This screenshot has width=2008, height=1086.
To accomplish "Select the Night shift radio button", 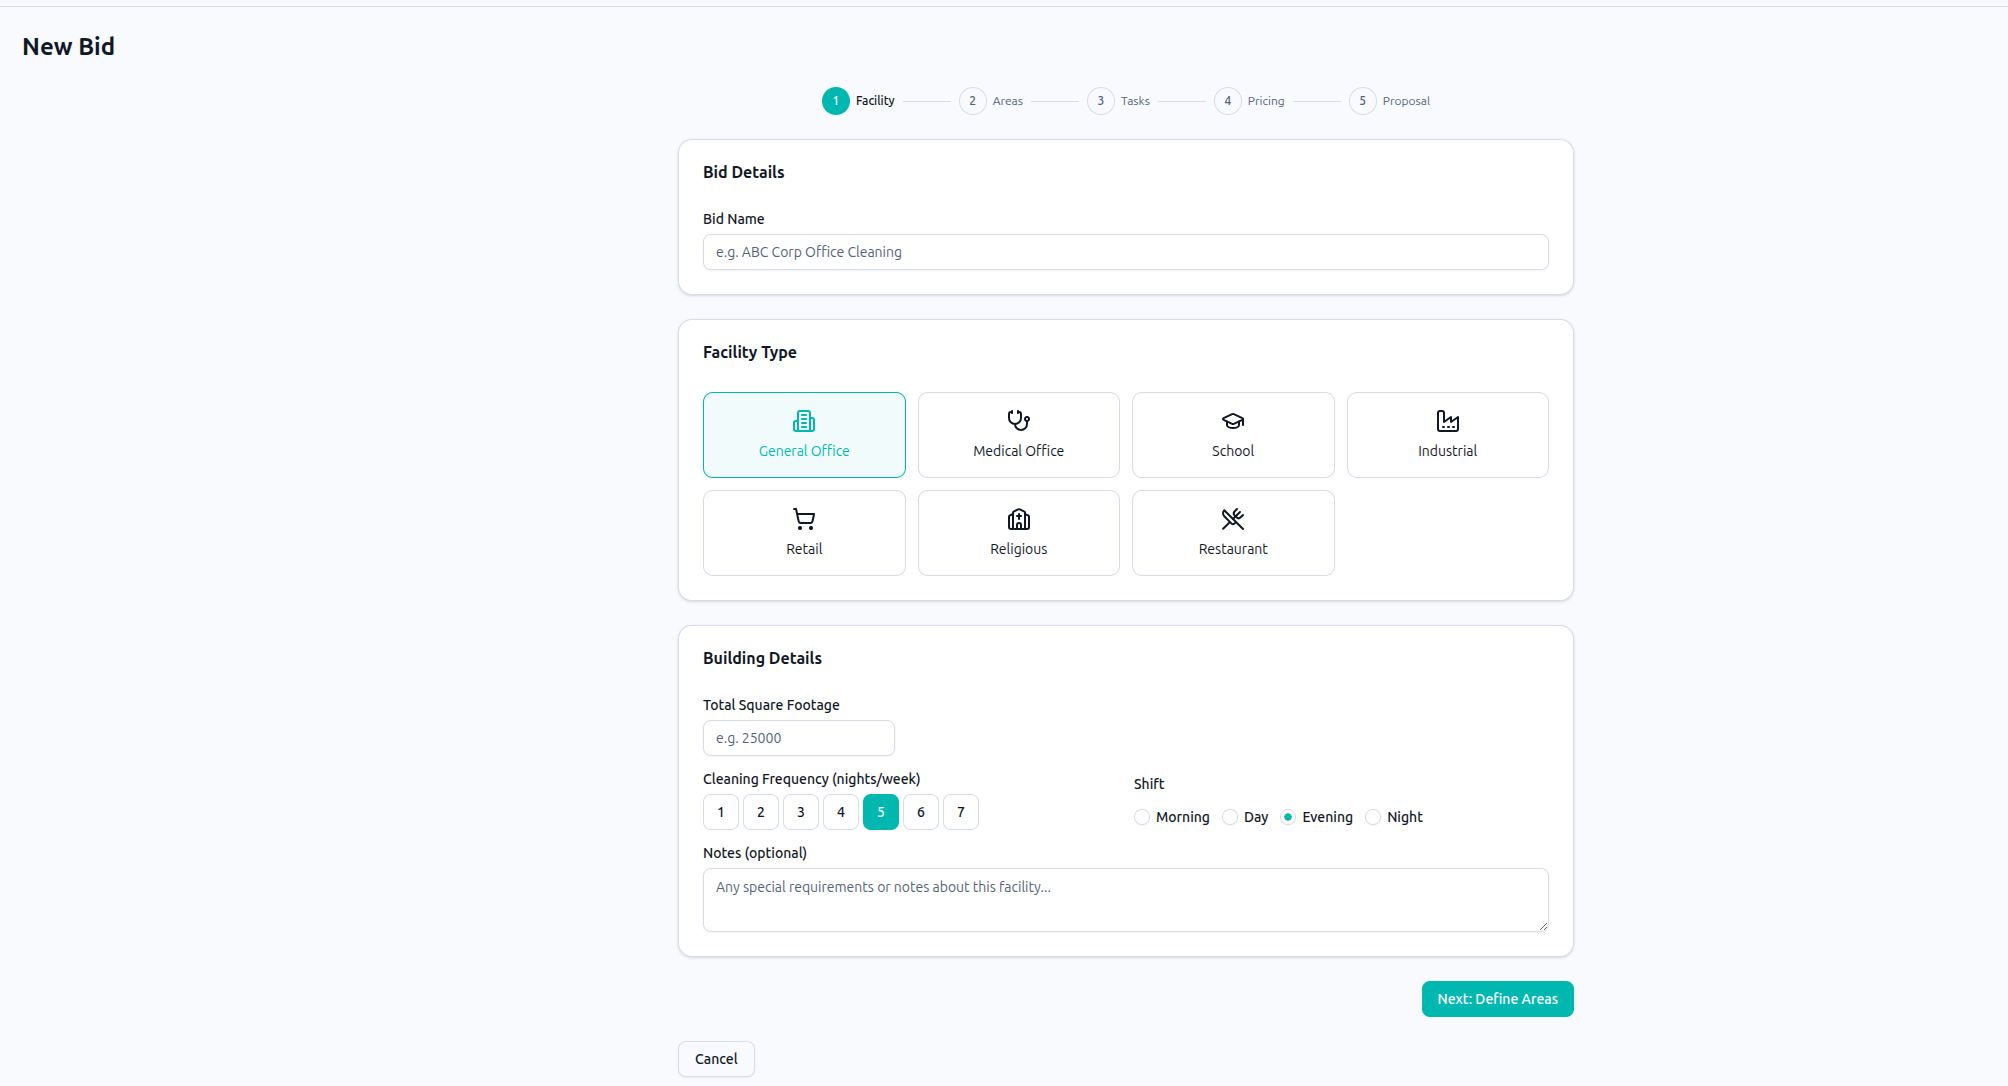I will click(x=1373, y=817).
